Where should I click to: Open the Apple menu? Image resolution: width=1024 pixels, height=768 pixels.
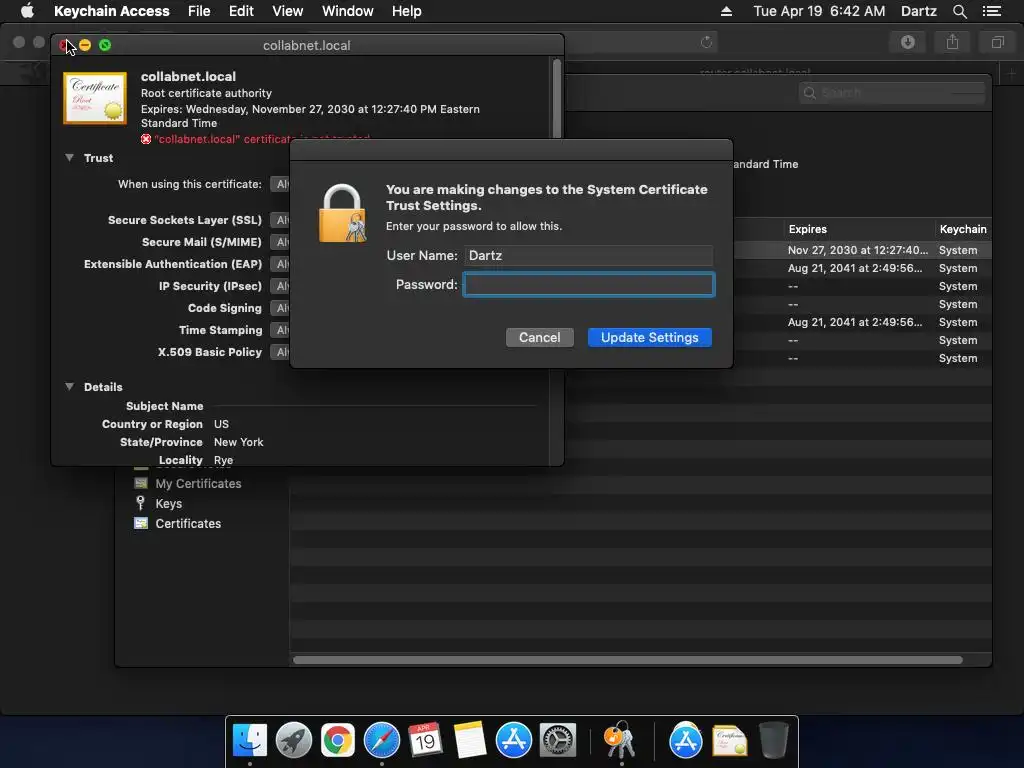[27, 11]
